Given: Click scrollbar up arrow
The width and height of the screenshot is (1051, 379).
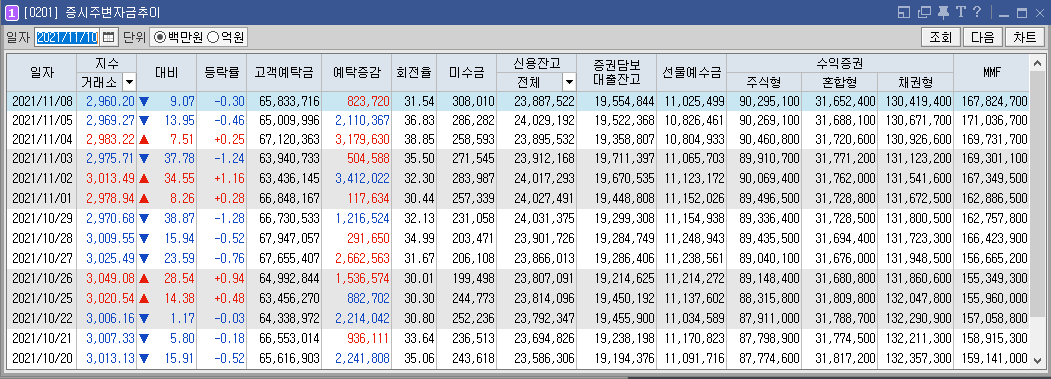Looking at the screenshot, I should (1038, 63).
